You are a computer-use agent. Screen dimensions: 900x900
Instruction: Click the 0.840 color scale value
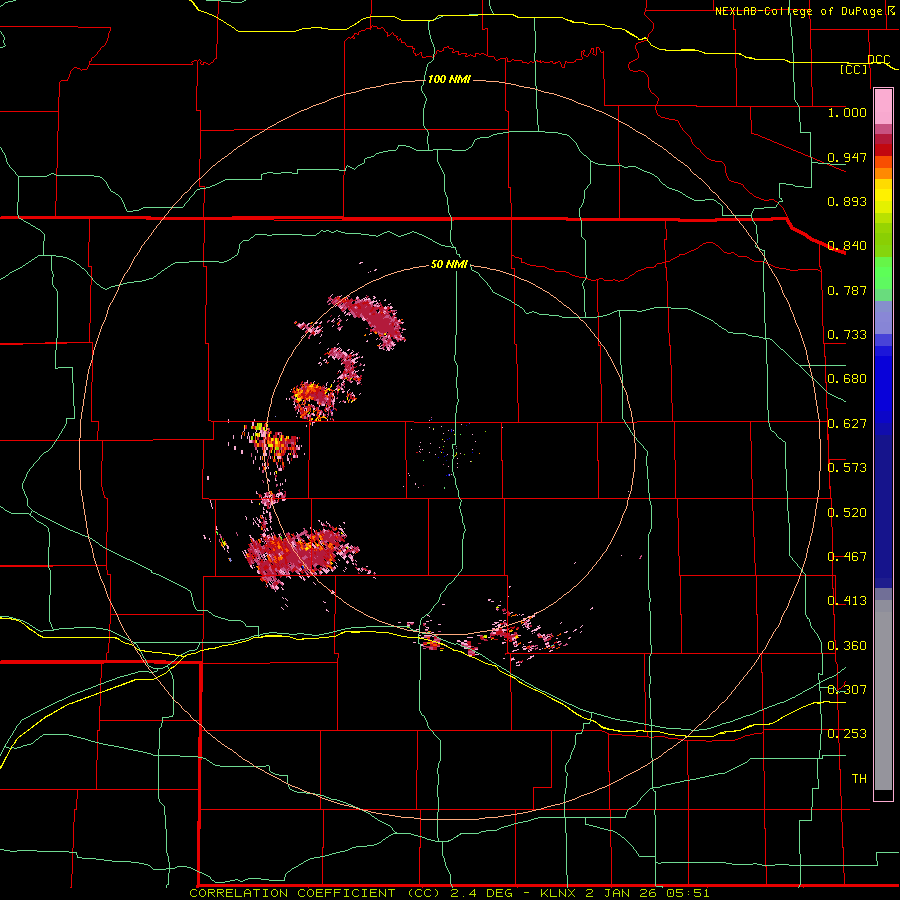point(847,246)
